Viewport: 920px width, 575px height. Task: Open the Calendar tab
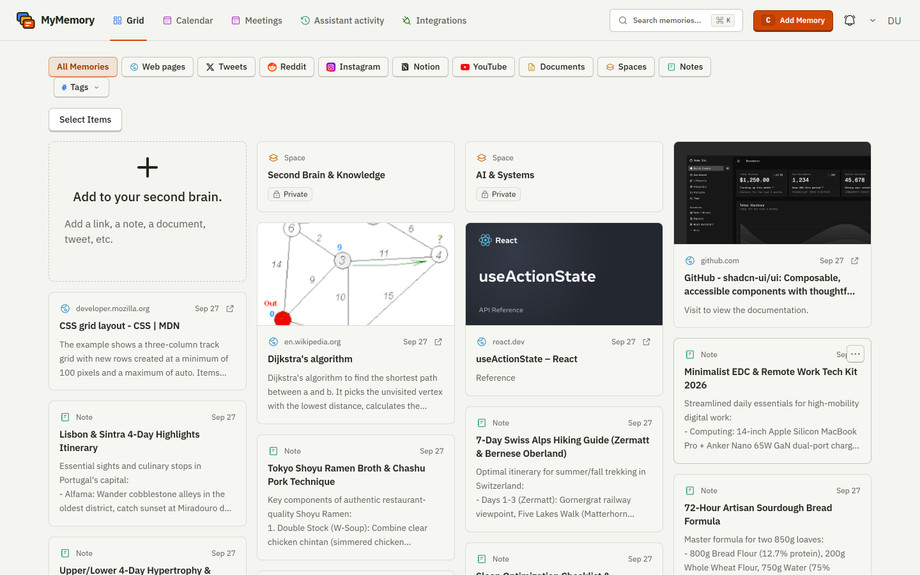coord(188,21)
